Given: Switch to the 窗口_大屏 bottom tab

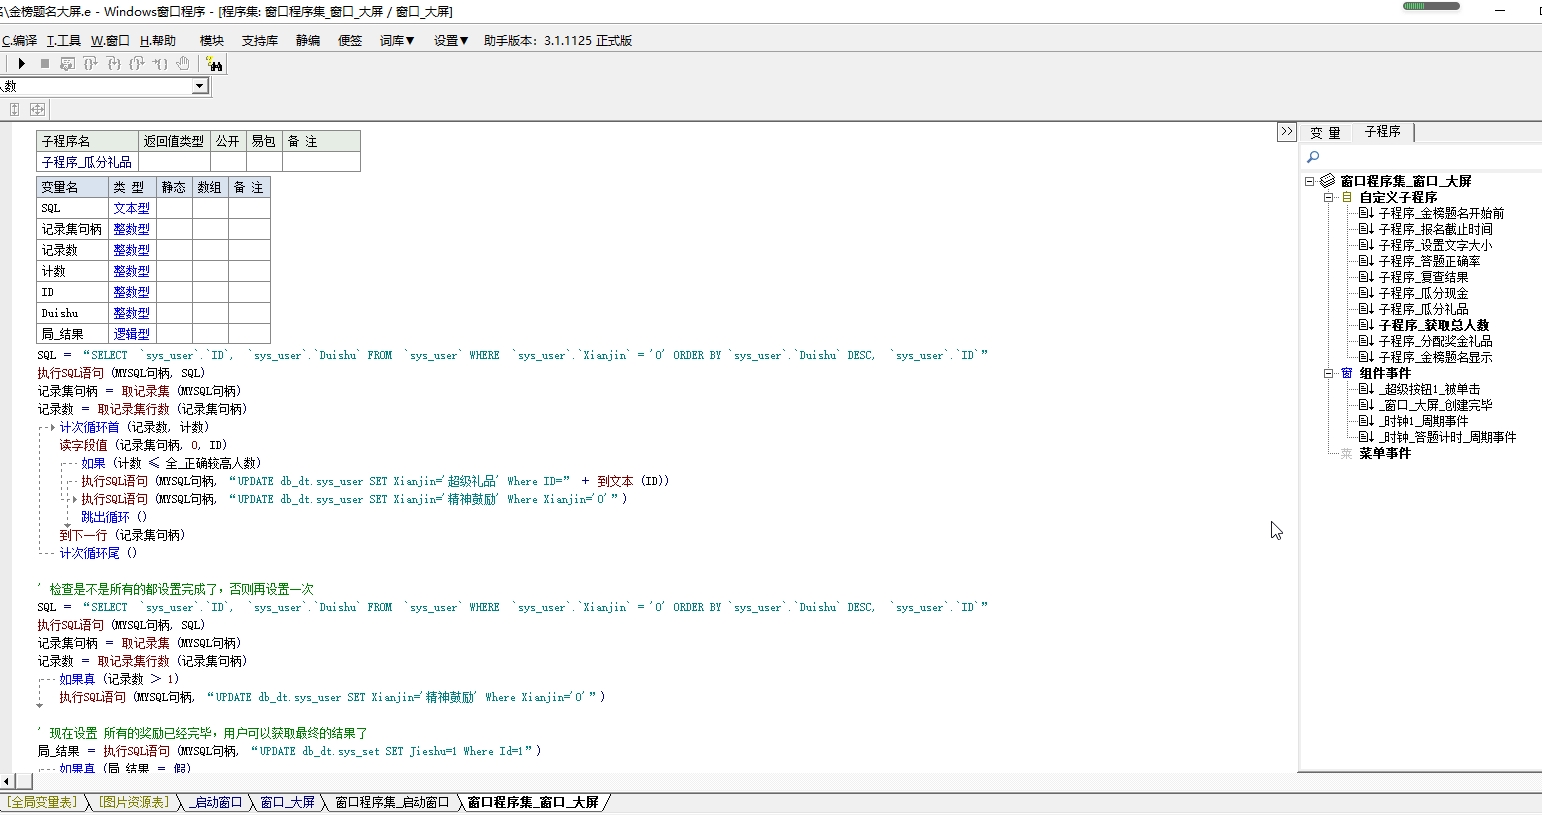Looking at the screenshot, I should point(288,802).
